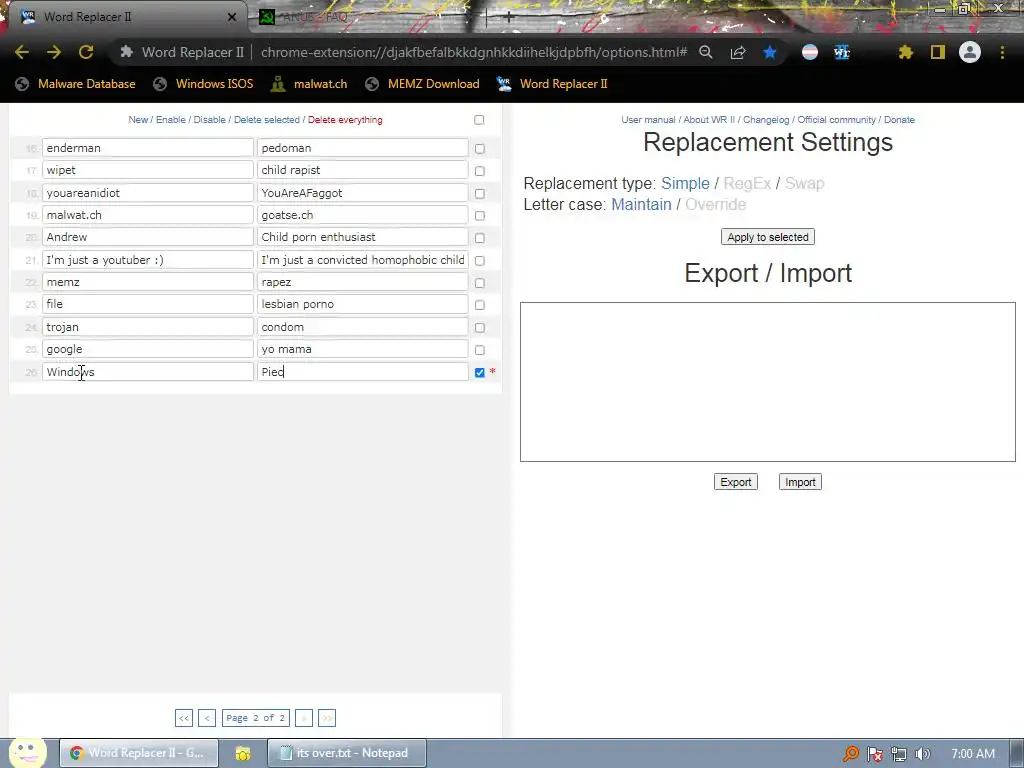Check the box for the Andrew row

(x=480, y=238)
